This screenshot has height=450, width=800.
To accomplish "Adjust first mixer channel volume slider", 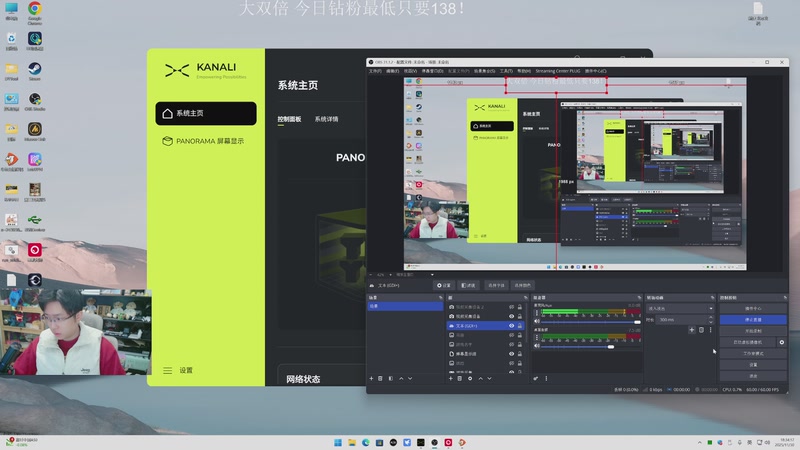I will pyautogui.click(x=590, y=322).
